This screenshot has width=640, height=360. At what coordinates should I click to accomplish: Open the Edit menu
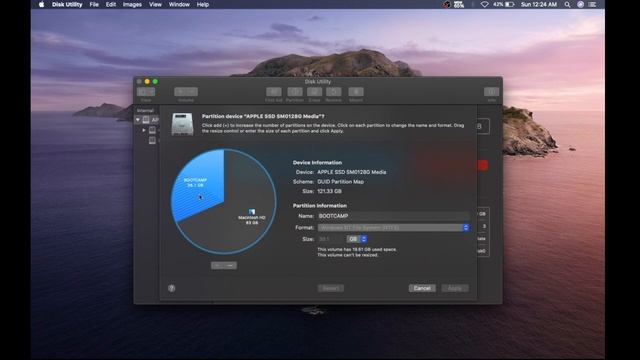pyautogui.click(x=111, y=4)
